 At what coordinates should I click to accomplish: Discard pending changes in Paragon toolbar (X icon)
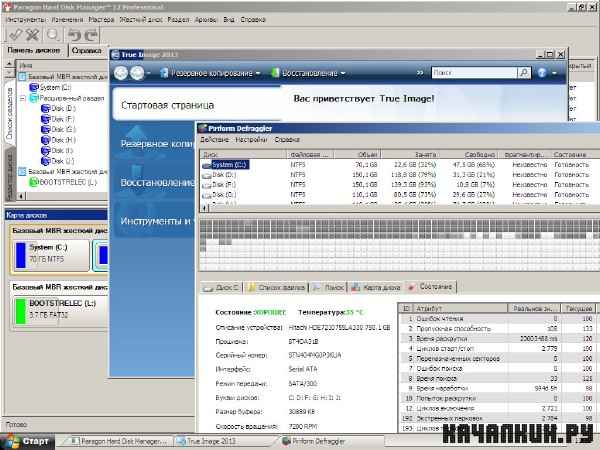tap(33, 35)
